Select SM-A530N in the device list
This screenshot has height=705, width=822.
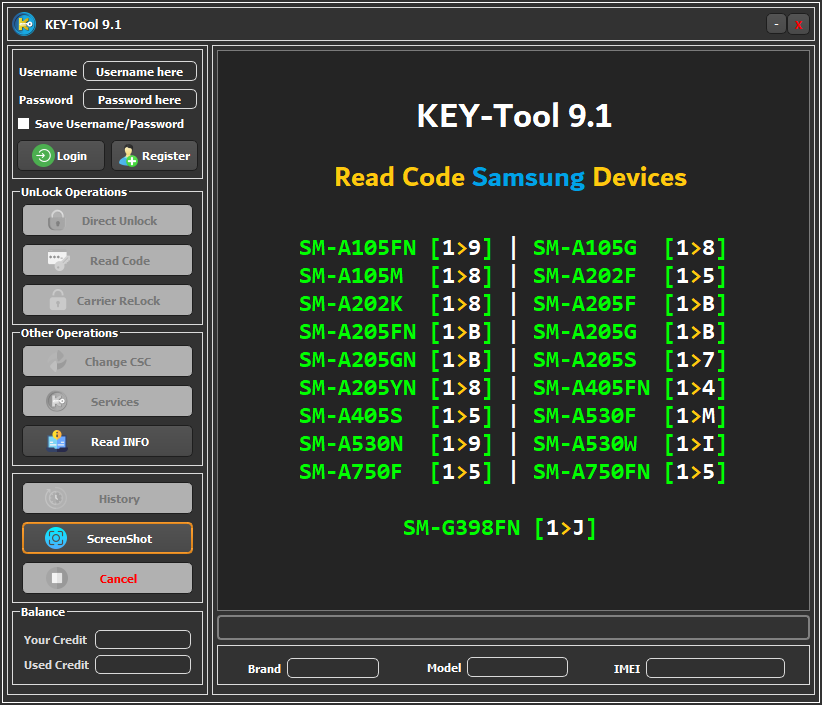[351, 444]
